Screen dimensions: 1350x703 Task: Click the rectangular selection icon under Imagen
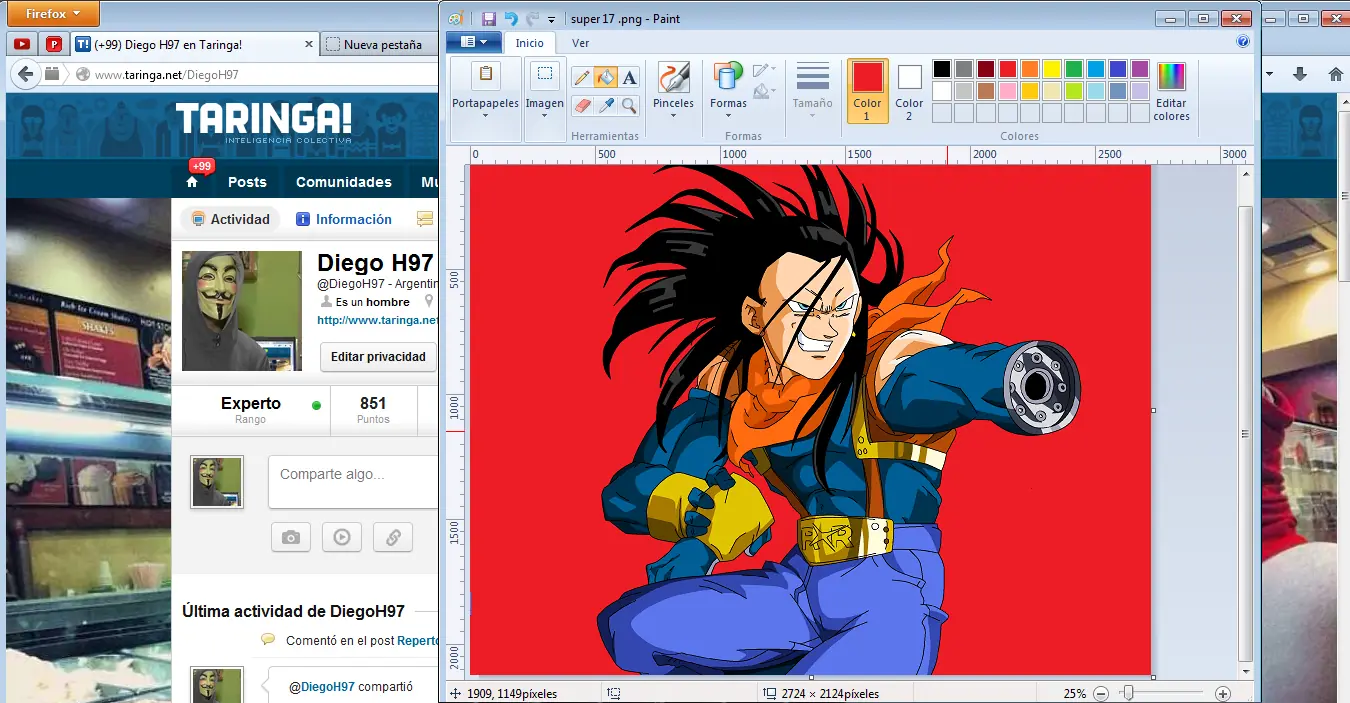pyautogui.click(x=544, y=74)
